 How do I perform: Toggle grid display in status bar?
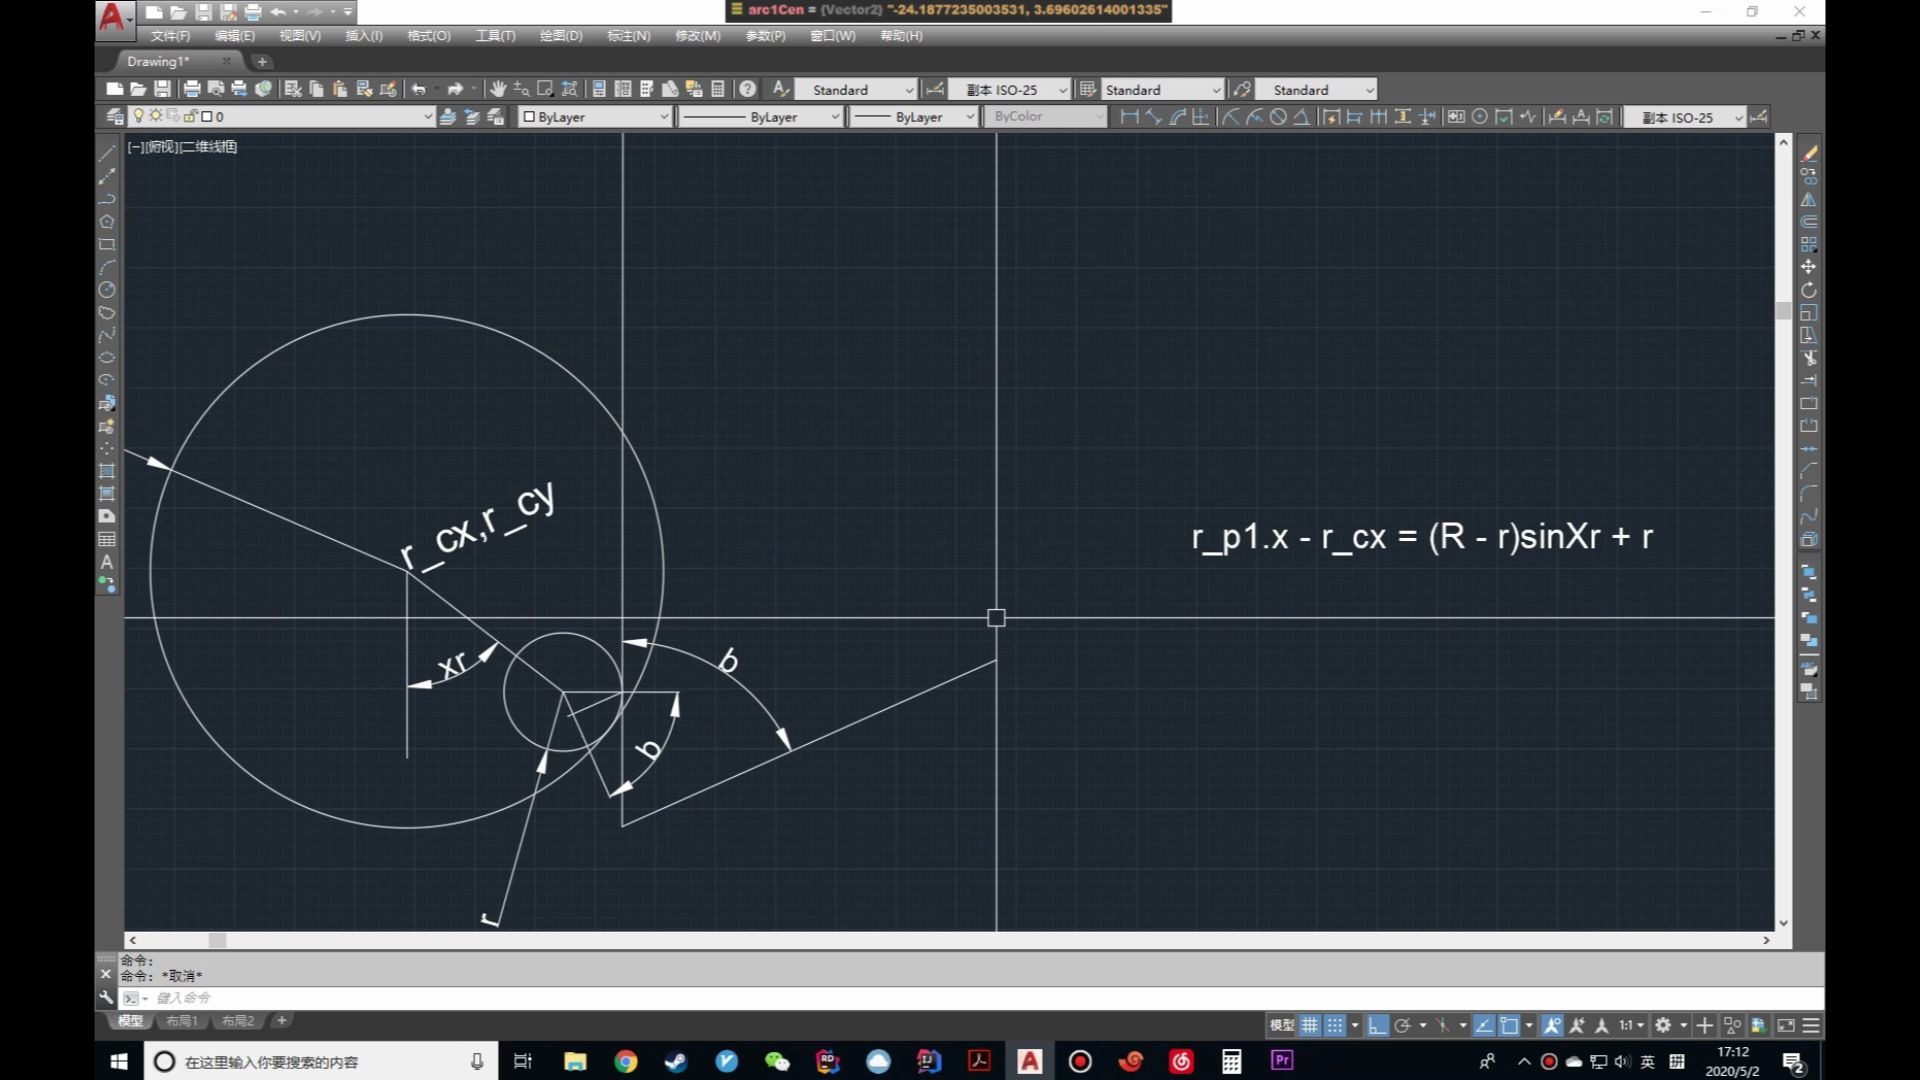(x=1310, y=1026)
